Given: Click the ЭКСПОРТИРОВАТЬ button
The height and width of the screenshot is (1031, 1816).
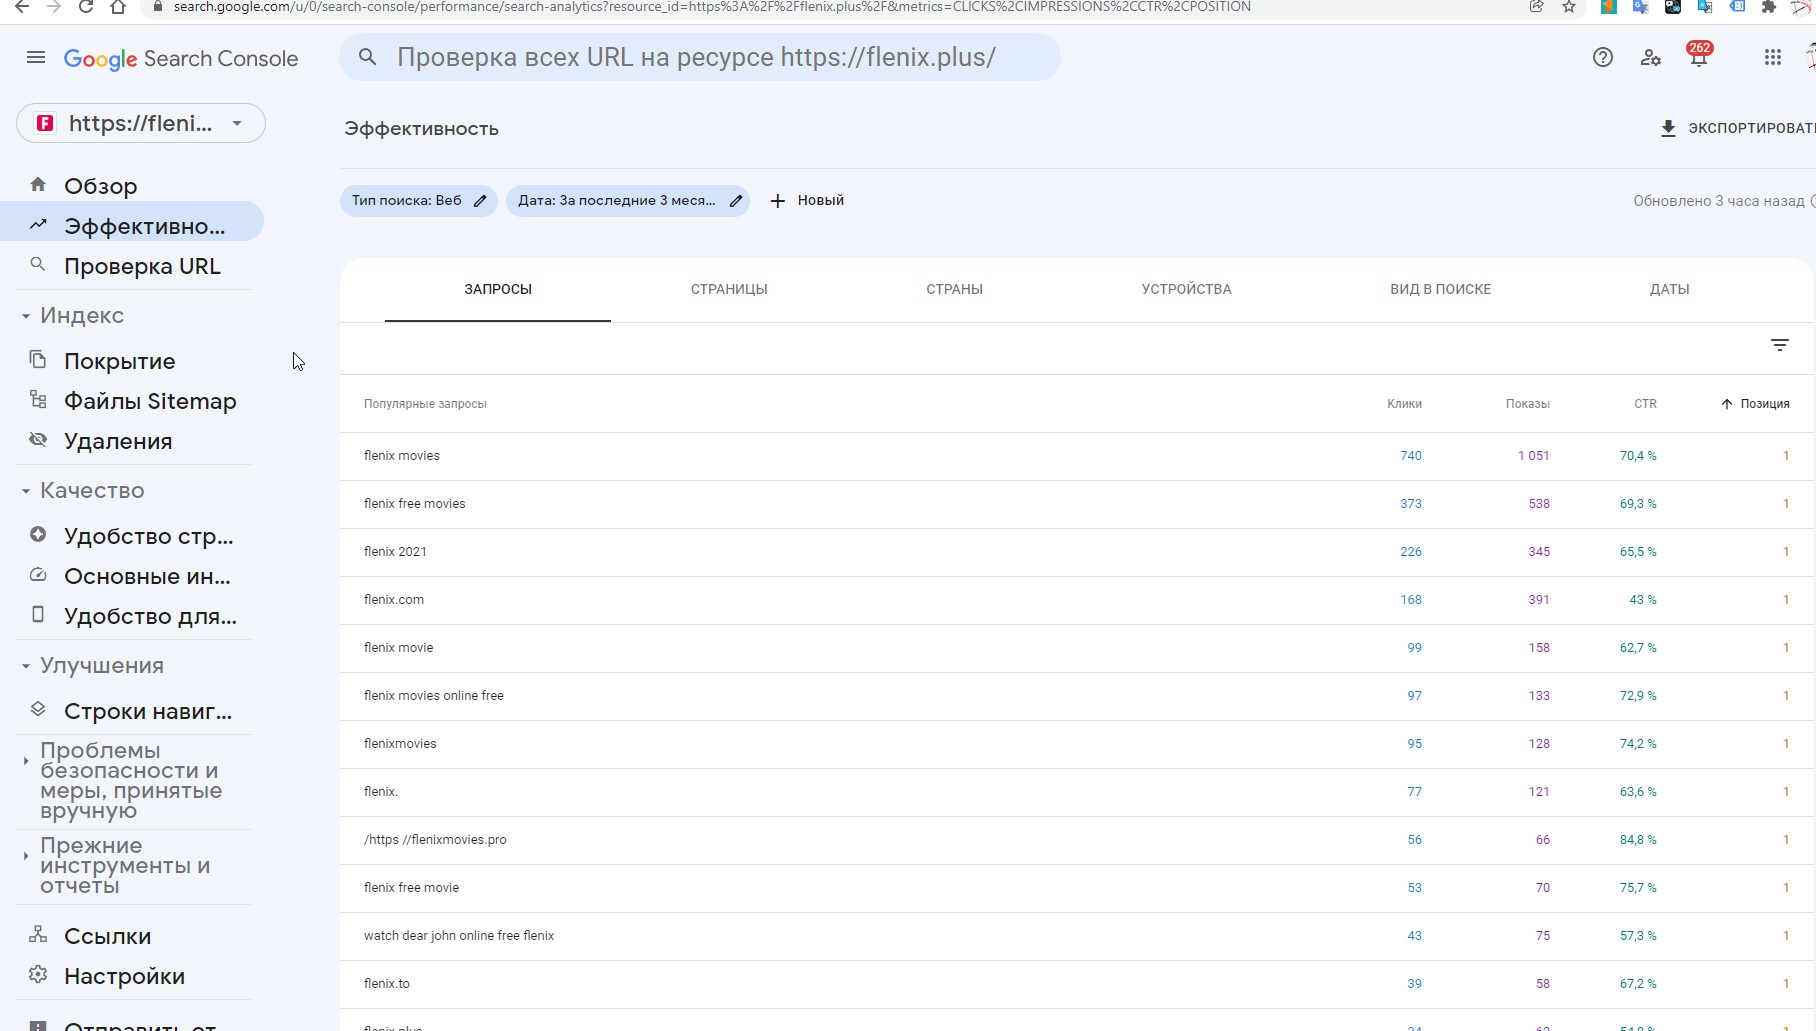Looking at the screenshot, I should pyautogui.click(x=1737, y=128).
